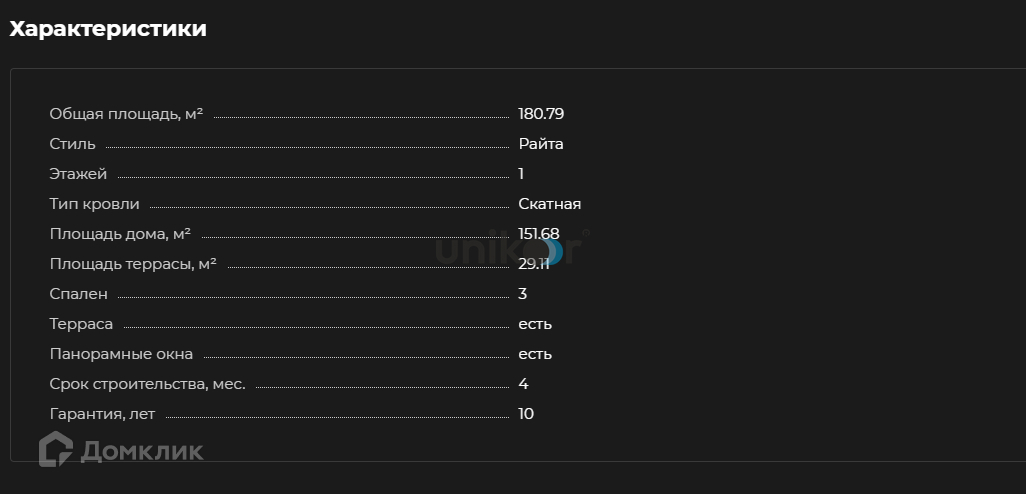The image size is (1026, 494).
Task: Click the Тип кровли label
Action: pos(95,204)
